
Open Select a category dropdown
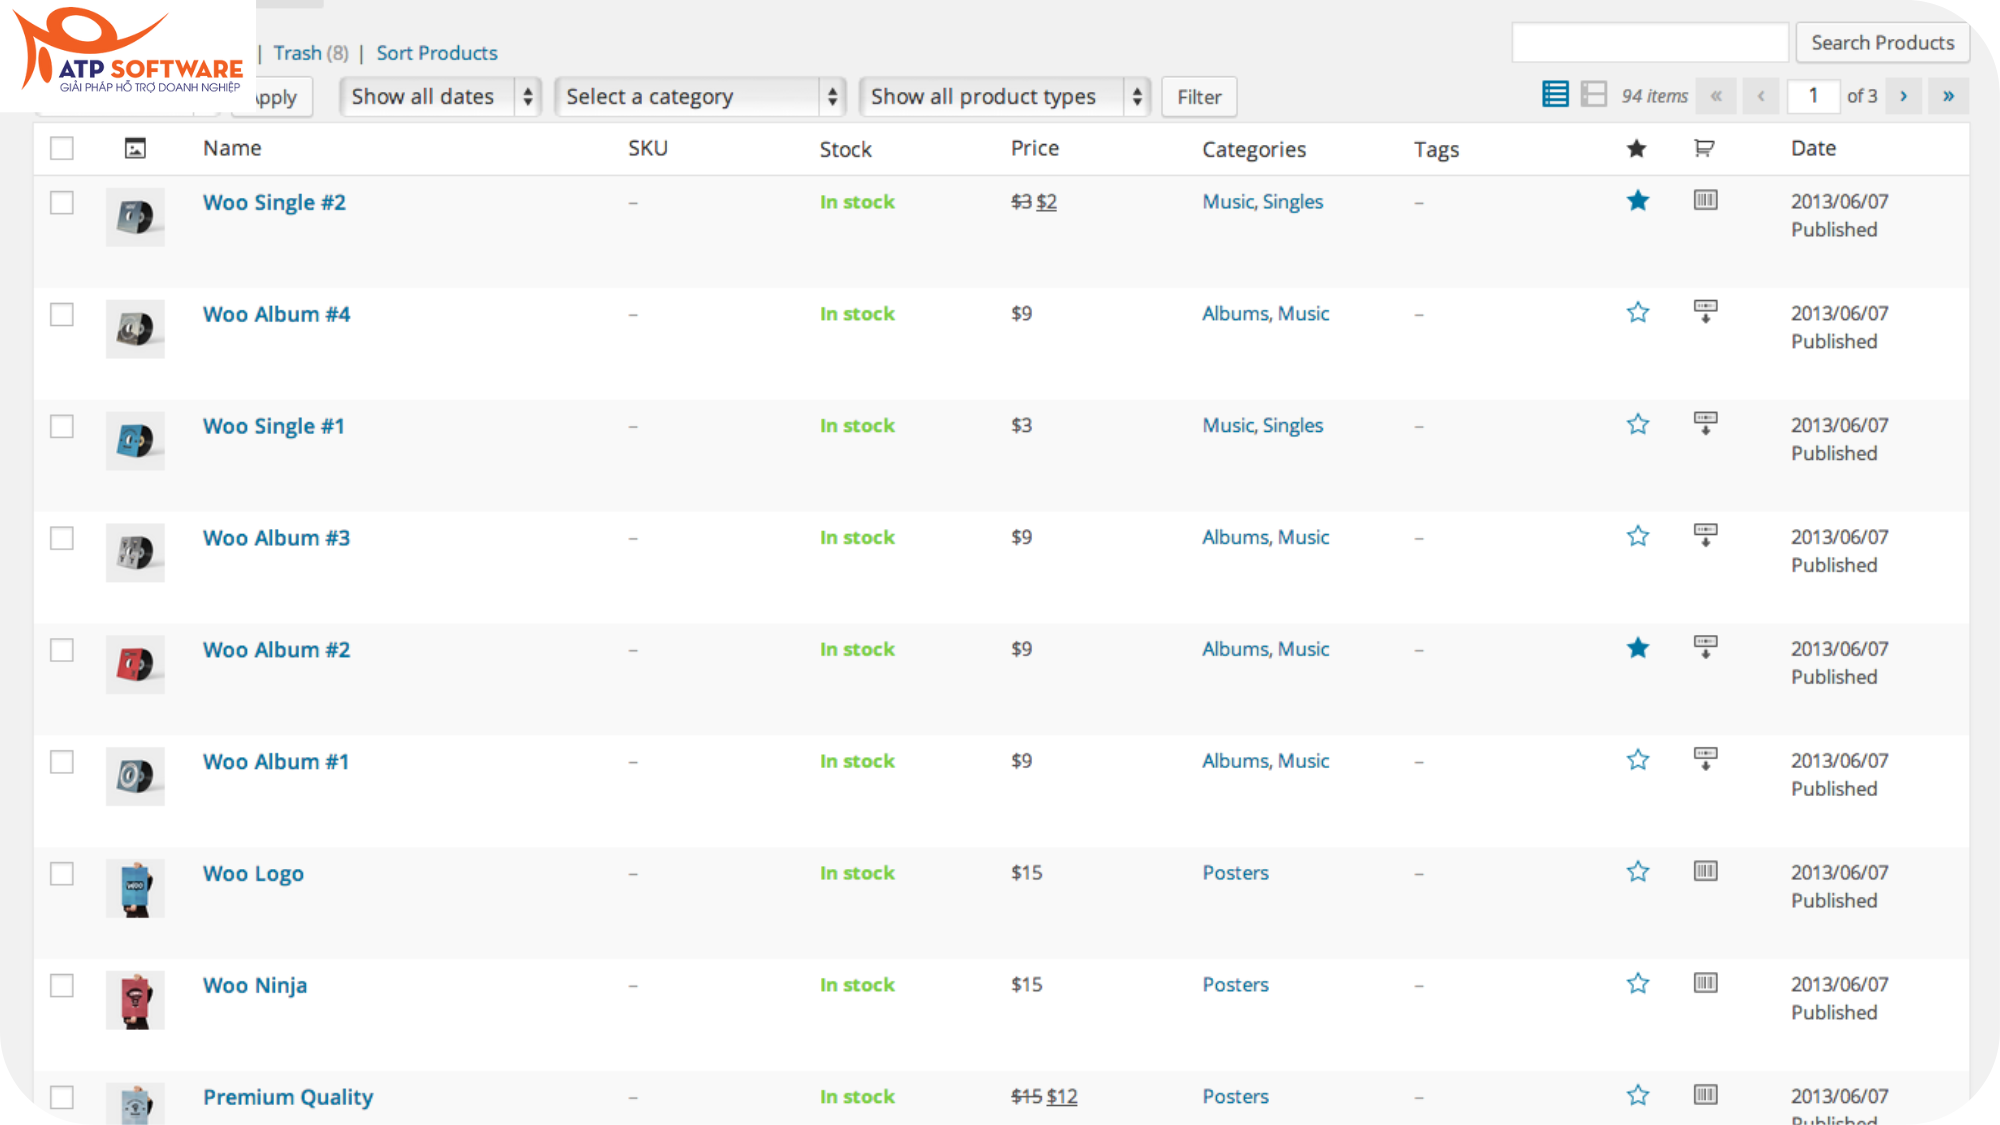(700, 97)
